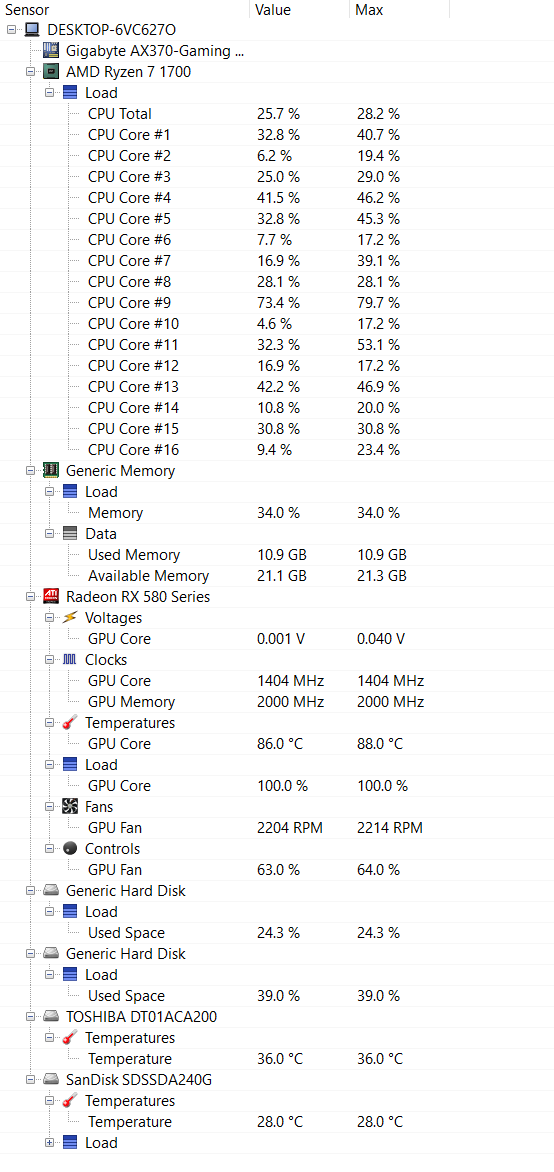Click the Radeon RX 580 ATI icon
The image size is (554, 1172).
(x=51, y=596)
